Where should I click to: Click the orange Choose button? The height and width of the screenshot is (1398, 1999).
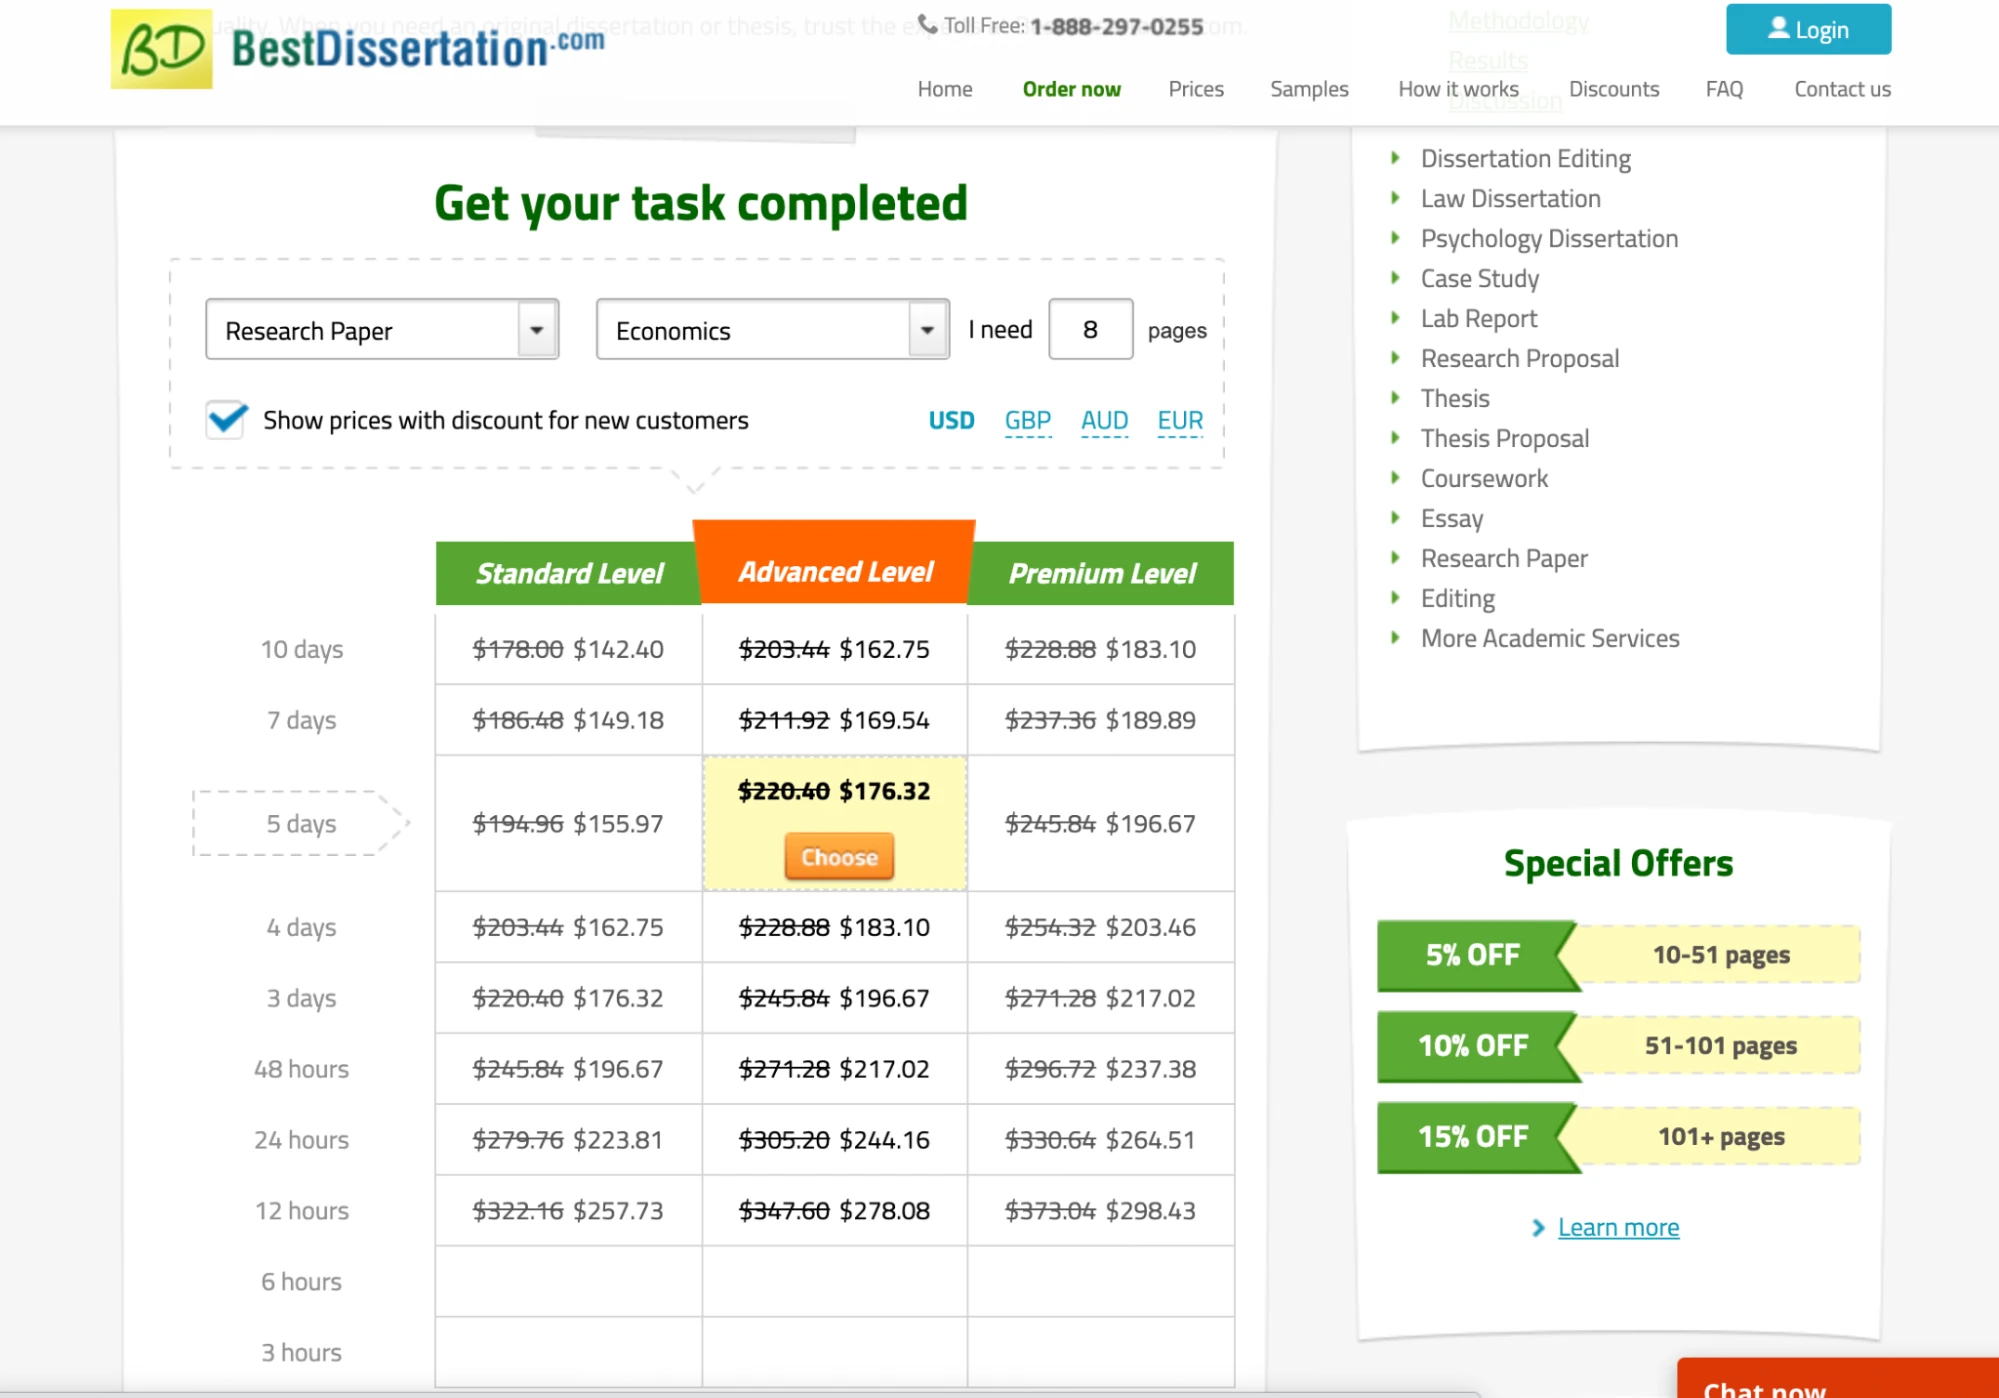[x=839, y=857]
